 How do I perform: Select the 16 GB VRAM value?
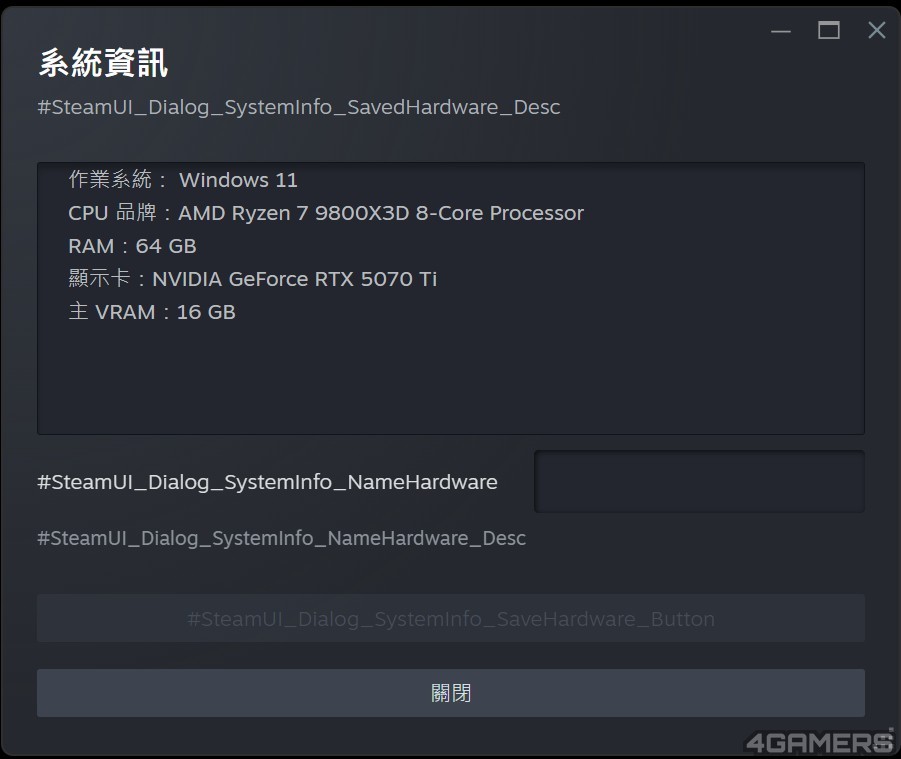(x=206, y=312)
